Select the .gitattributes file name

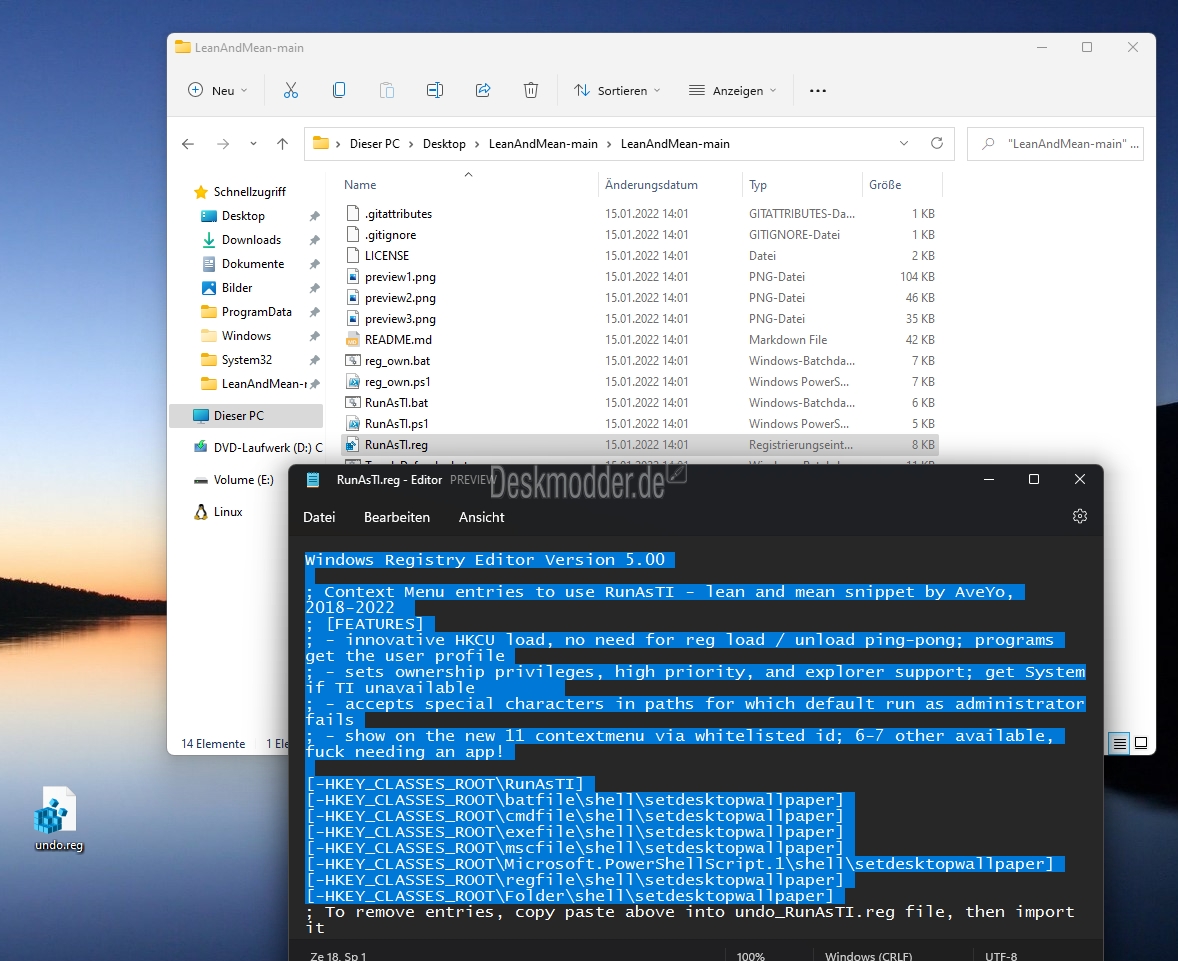398,214
